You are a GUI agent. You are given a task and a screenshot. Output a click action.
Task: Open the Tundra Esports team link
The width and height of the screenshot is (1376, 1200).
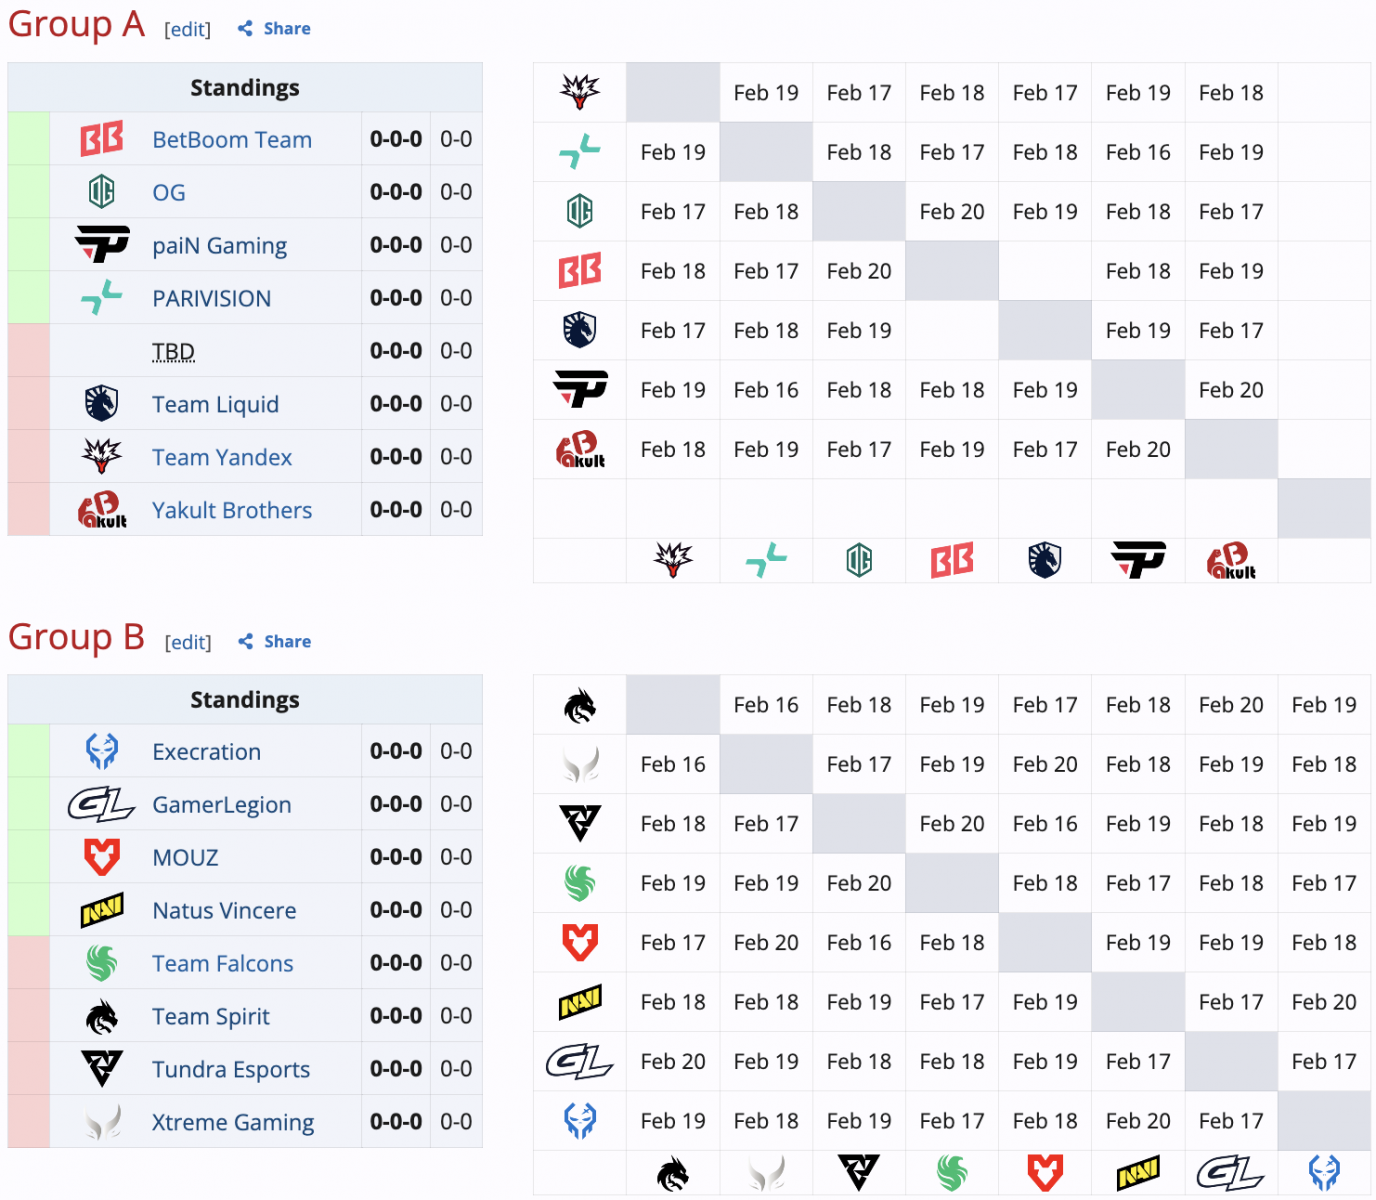pyautogui.click(x=230, y=1069)
